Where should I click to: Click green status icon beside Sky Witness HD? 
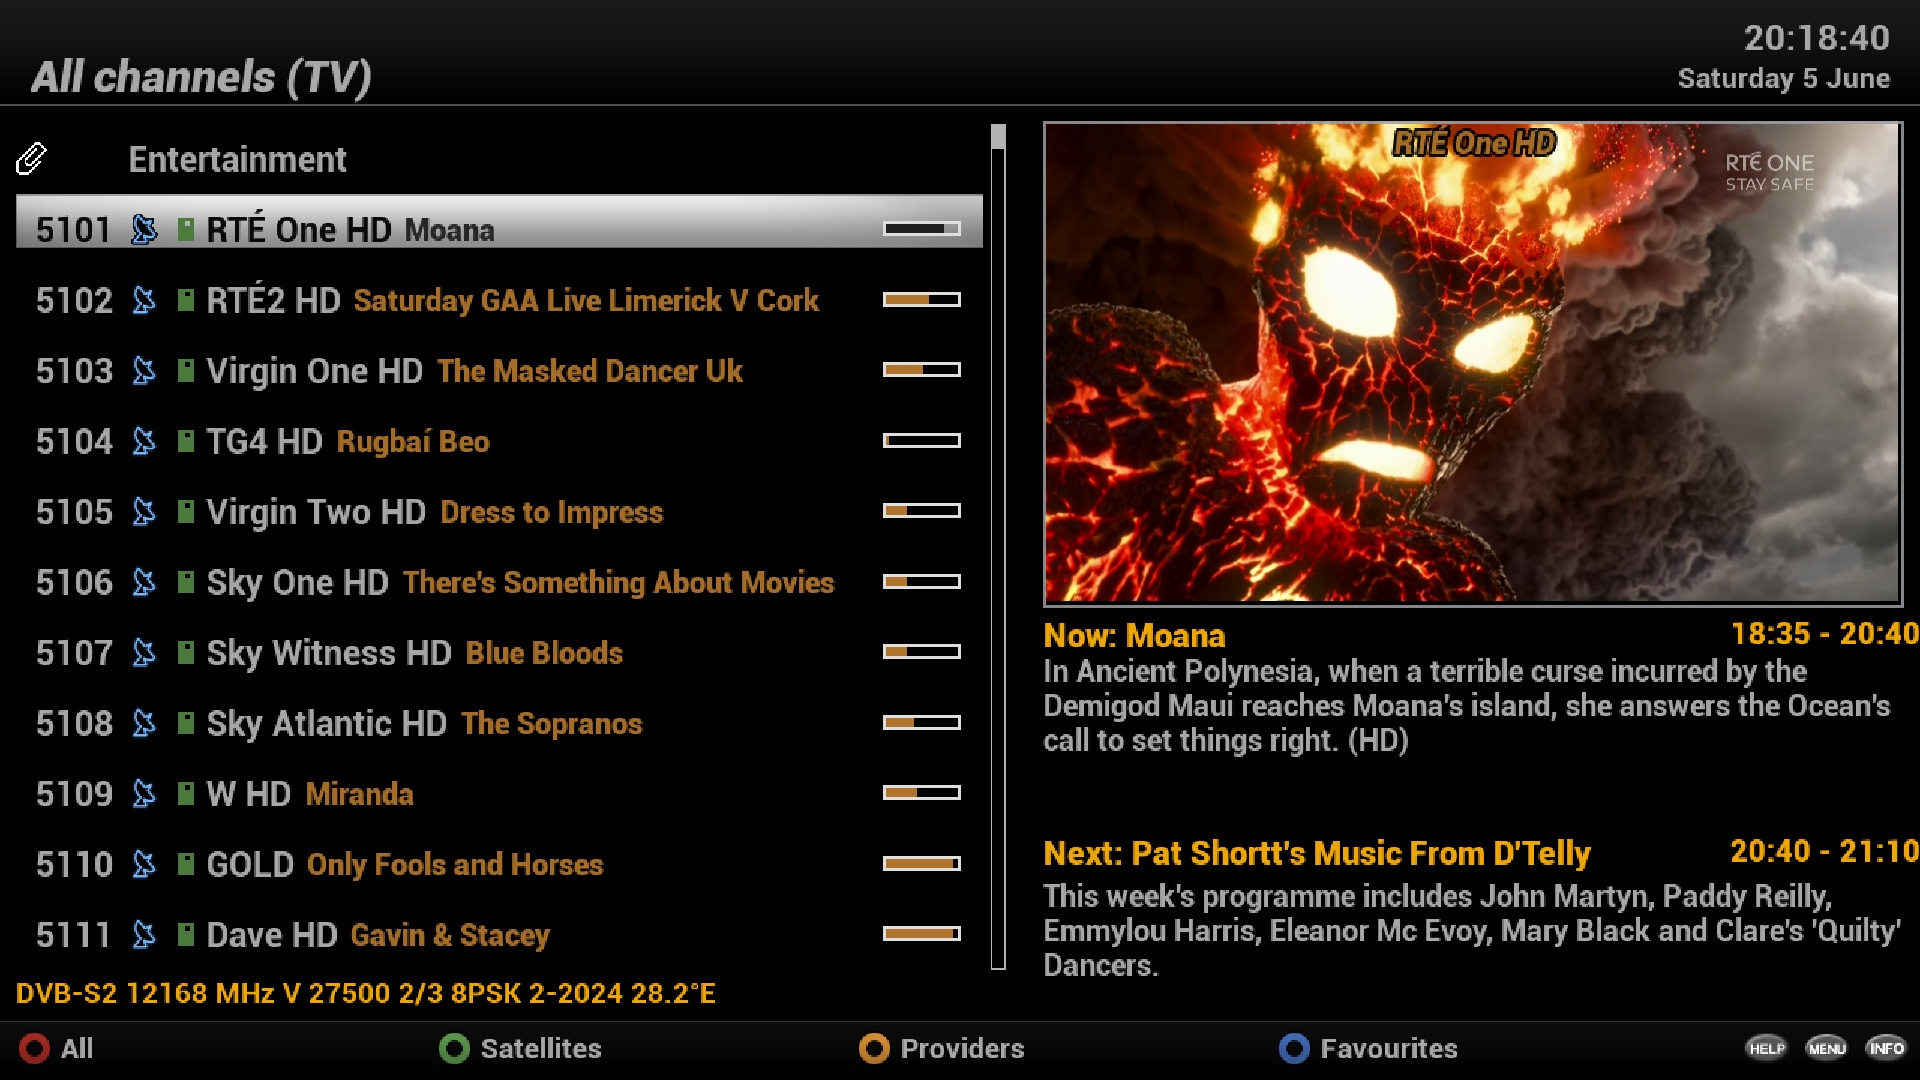tap(185, 652)
